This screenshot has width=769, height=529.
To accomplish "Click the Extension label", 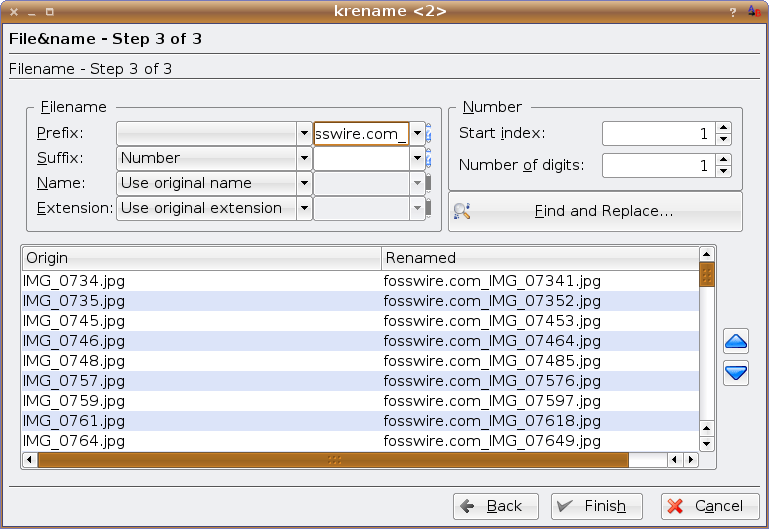I will click(x=75, y=208).
